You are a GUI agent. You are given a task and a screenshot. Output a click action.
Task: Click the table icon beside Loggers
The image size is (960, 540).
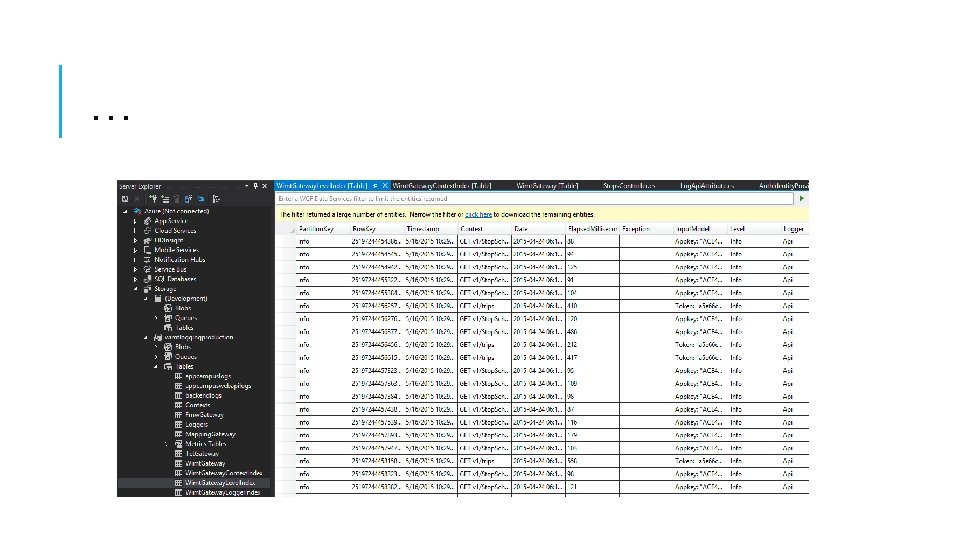178,424
